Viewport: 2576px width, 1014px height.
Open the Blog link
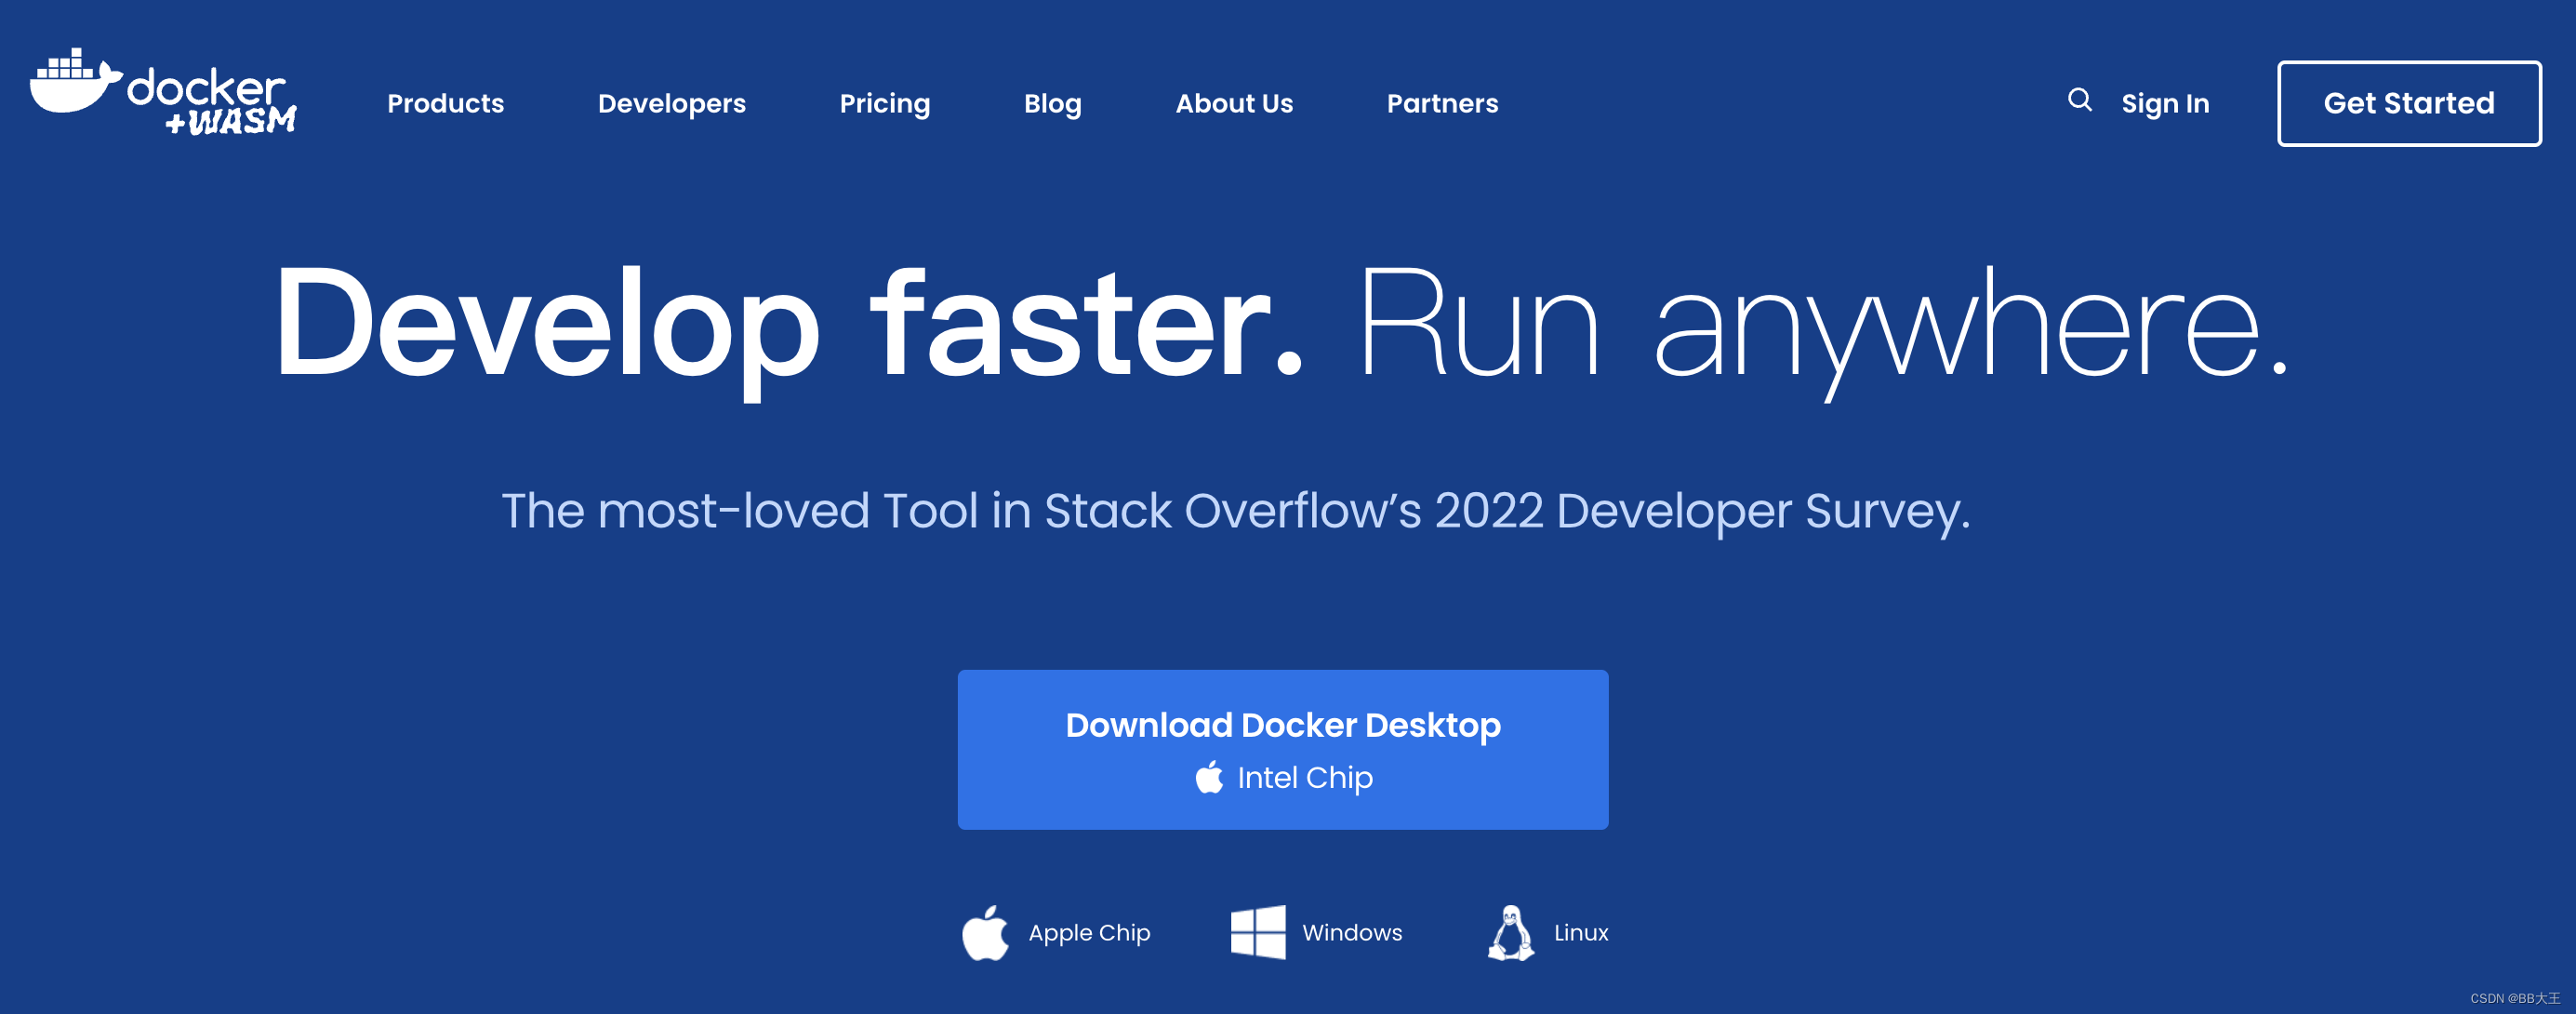point(1052,104)
